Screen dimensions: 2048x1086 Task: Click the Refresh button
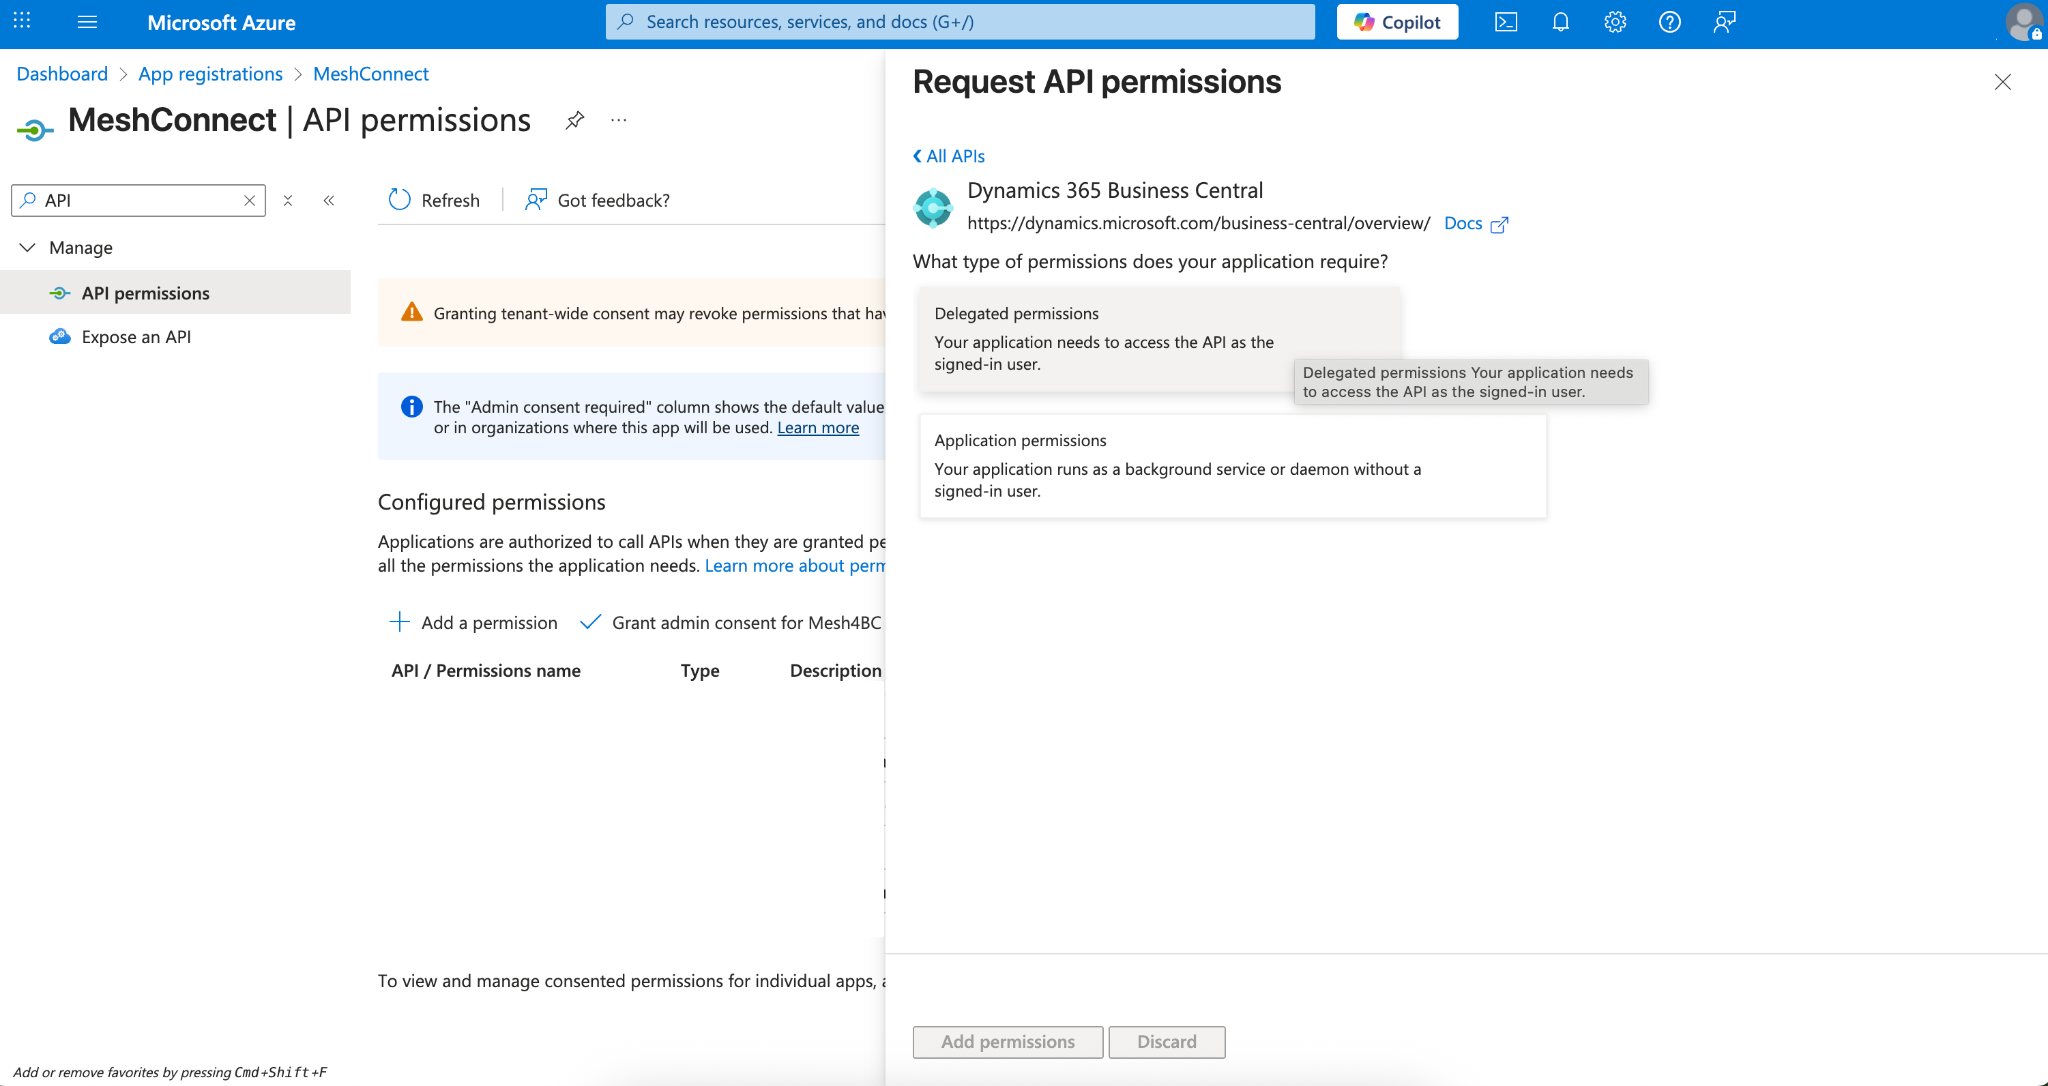(x=434, y=200)
